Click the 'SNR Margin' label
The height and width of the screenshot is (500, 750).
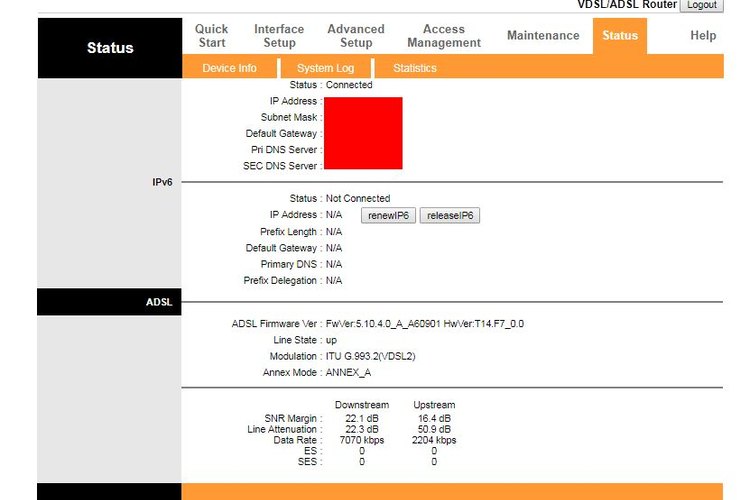[x=290, y=418]
